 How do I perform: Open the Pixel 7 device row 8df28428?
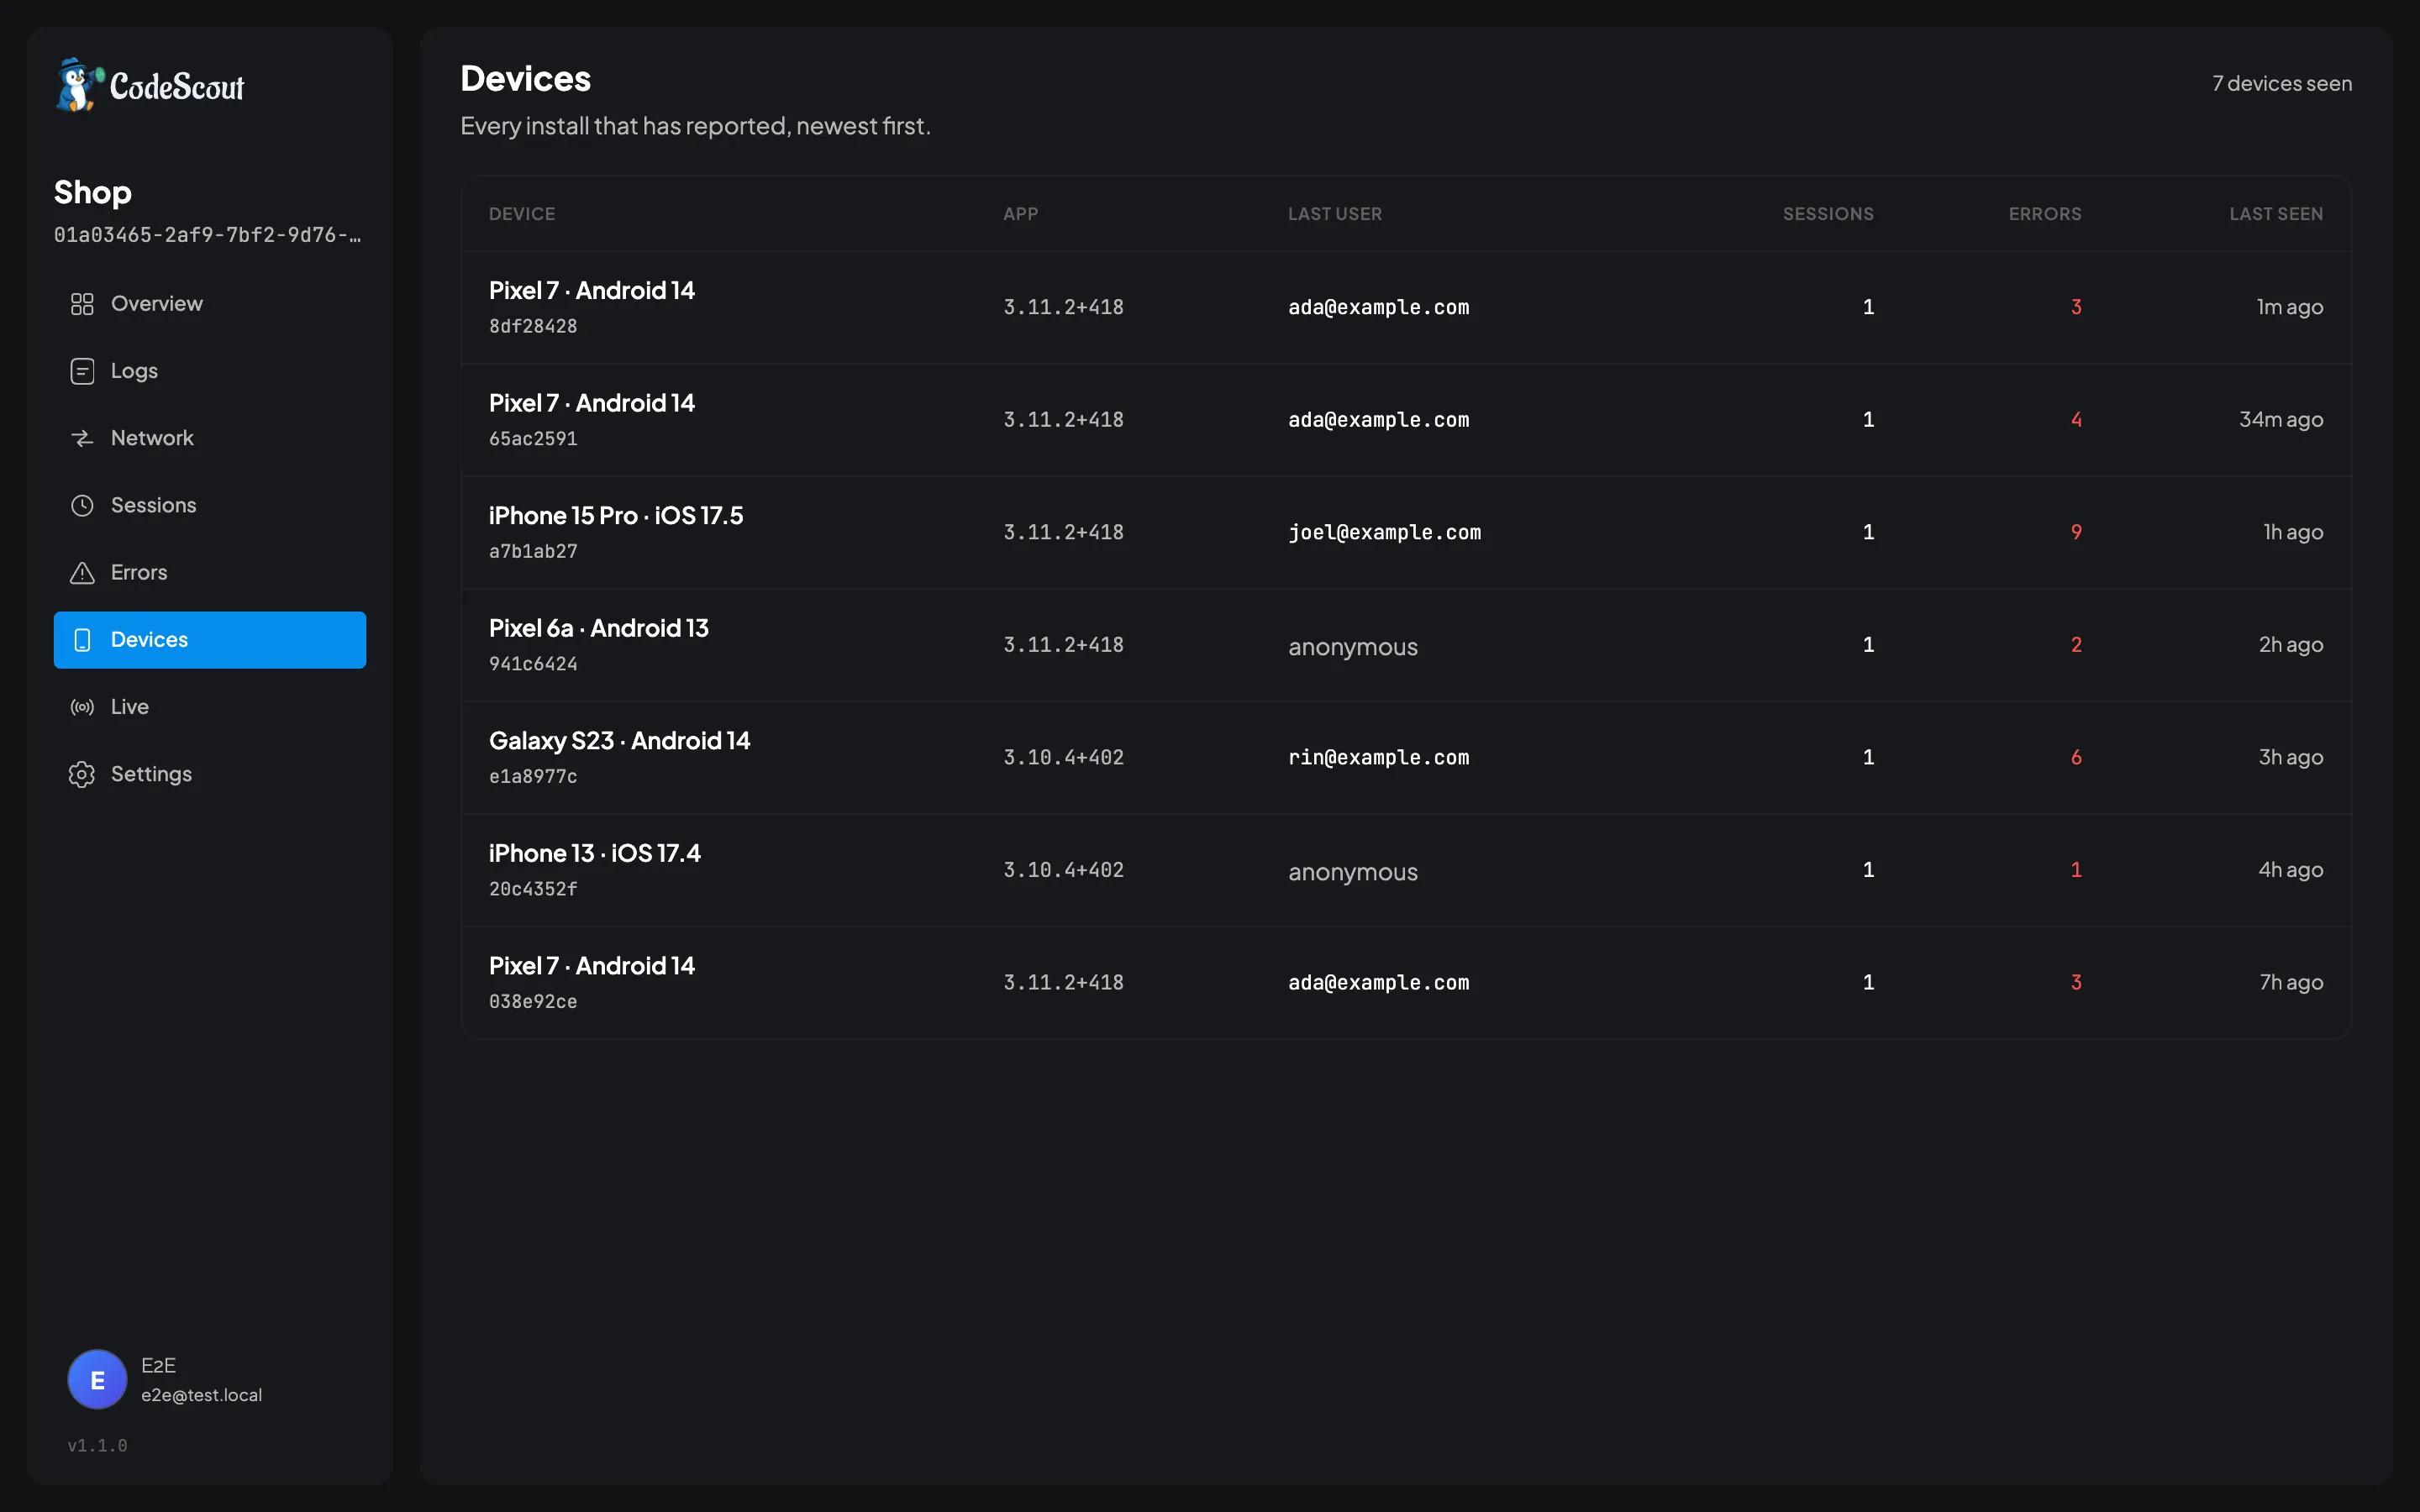[1406, 307]
